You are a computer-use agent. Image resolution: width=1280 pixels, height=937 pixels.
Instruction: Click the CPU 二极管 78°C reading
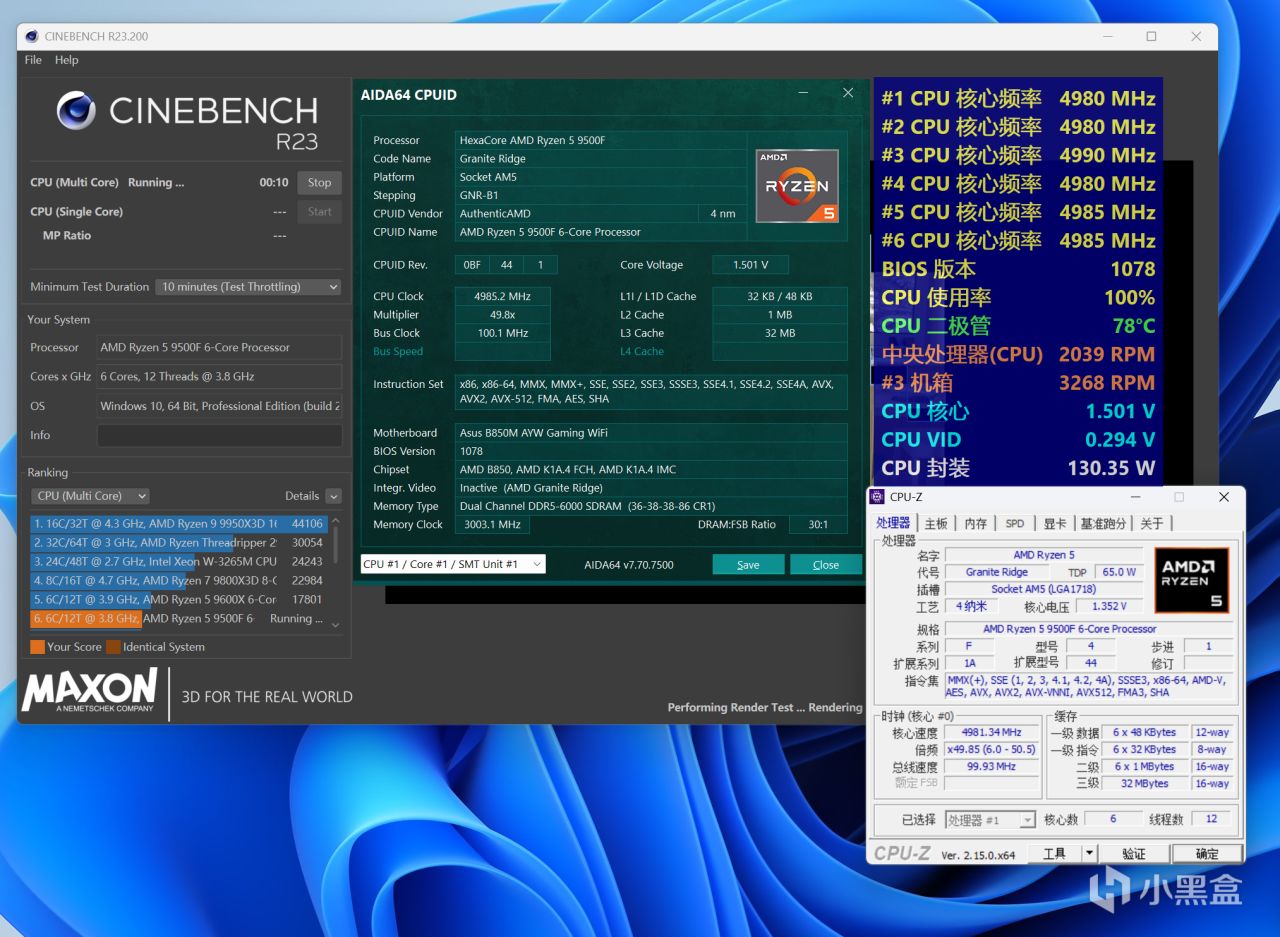1018,326
